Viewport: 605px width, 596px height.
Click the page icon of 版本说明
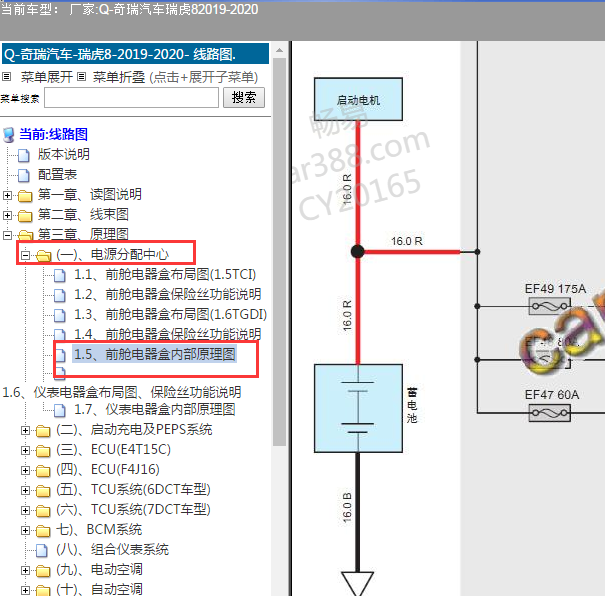click(24, 155)
